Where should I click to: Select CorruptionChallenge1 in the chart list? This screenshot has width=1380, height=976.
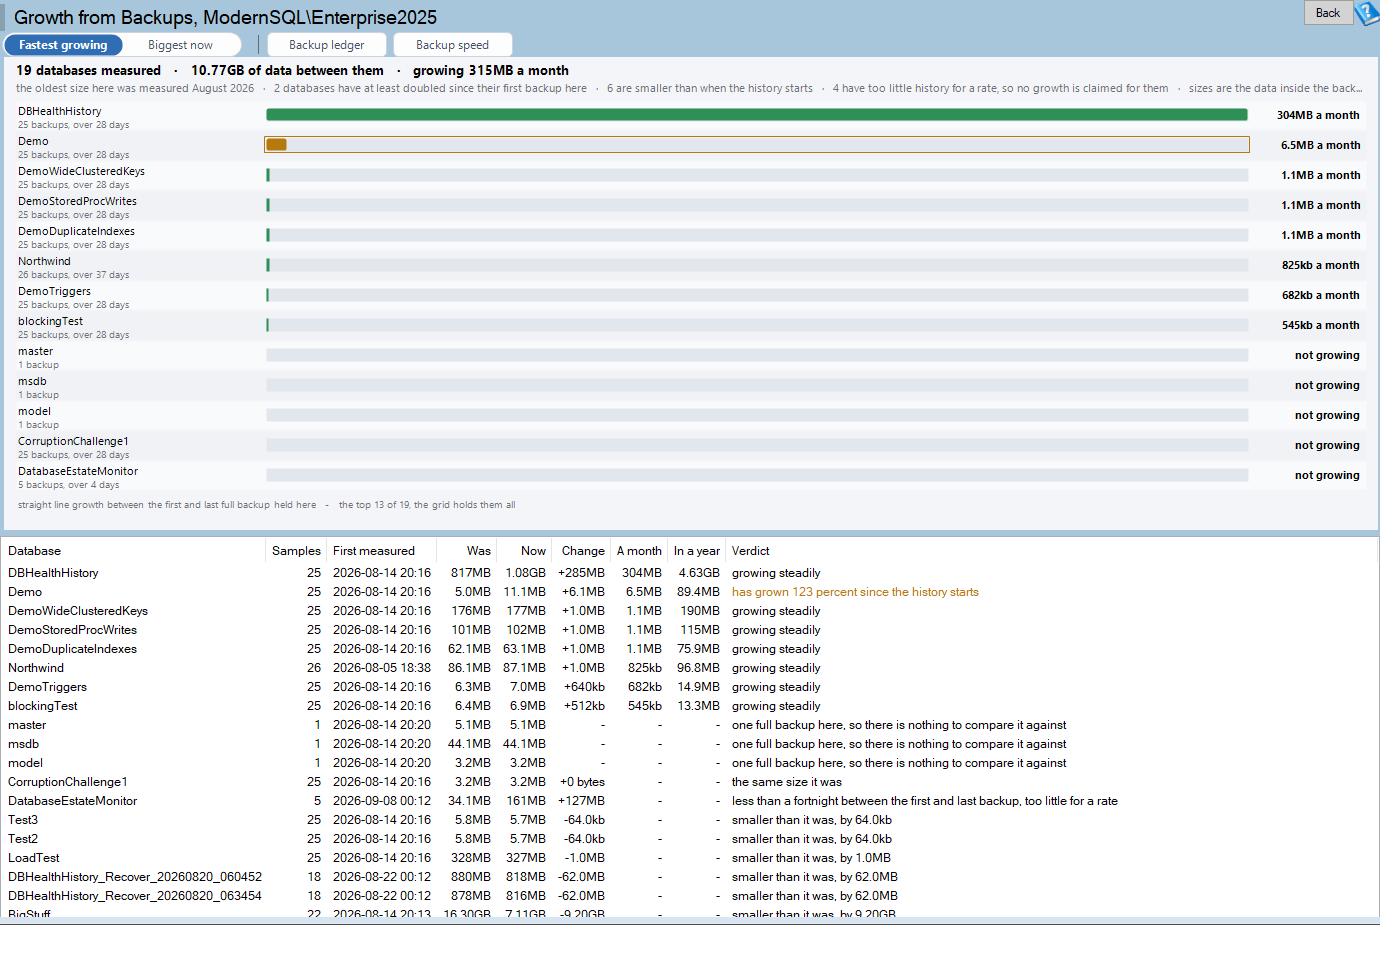point(73,441)
